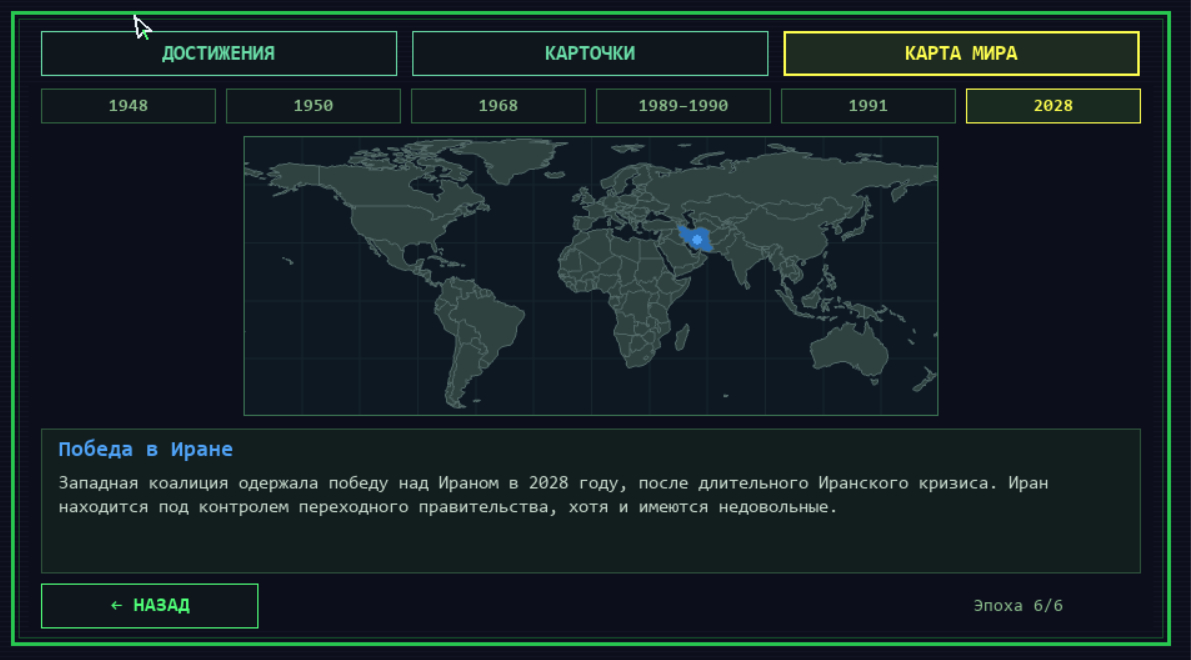Show the 1968 epoch map
The height and width of the screenshot is (660, 1191).
tap(498, 106)
